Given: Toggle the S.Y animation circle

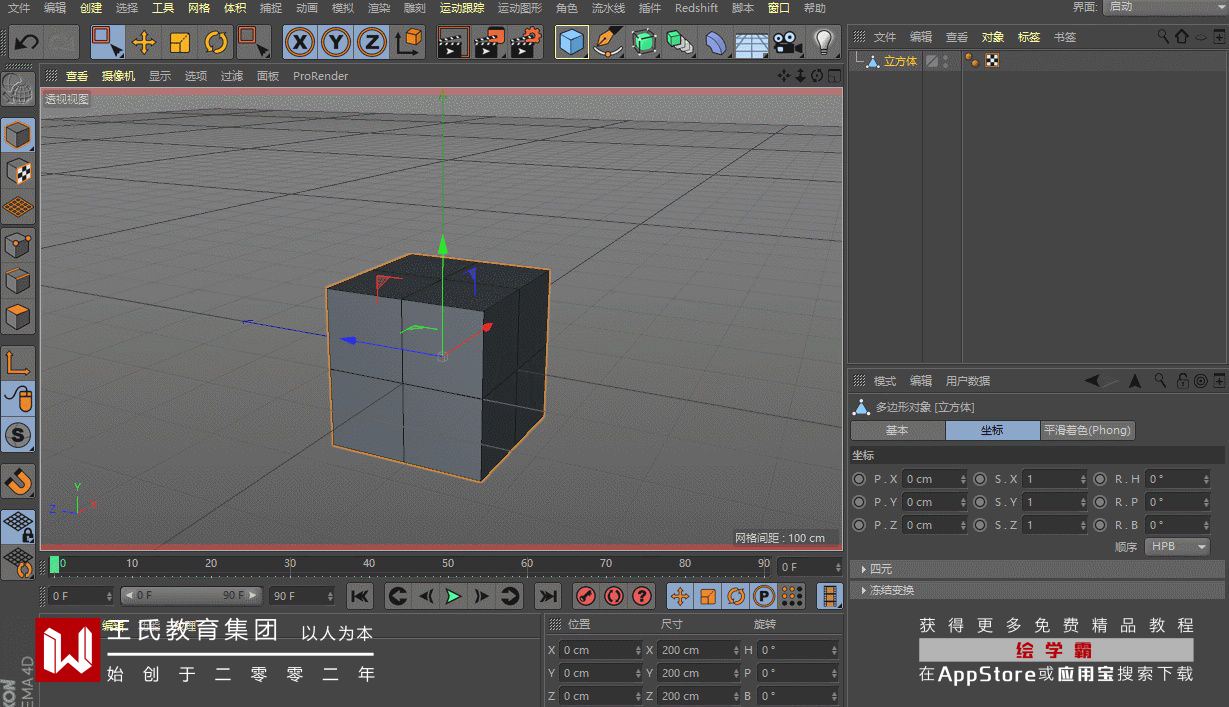Looking at the screenshot, I should tap(980, 502).
